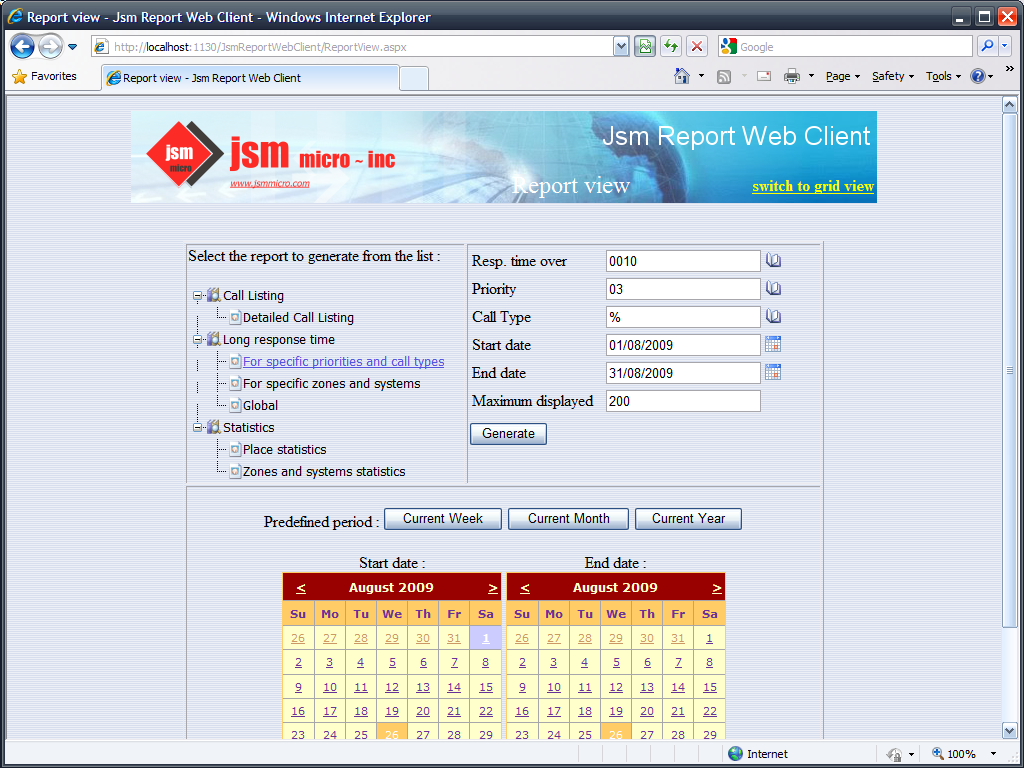Click the Favorites label in toolbar
1024x768 pixels.
point(54,76)
